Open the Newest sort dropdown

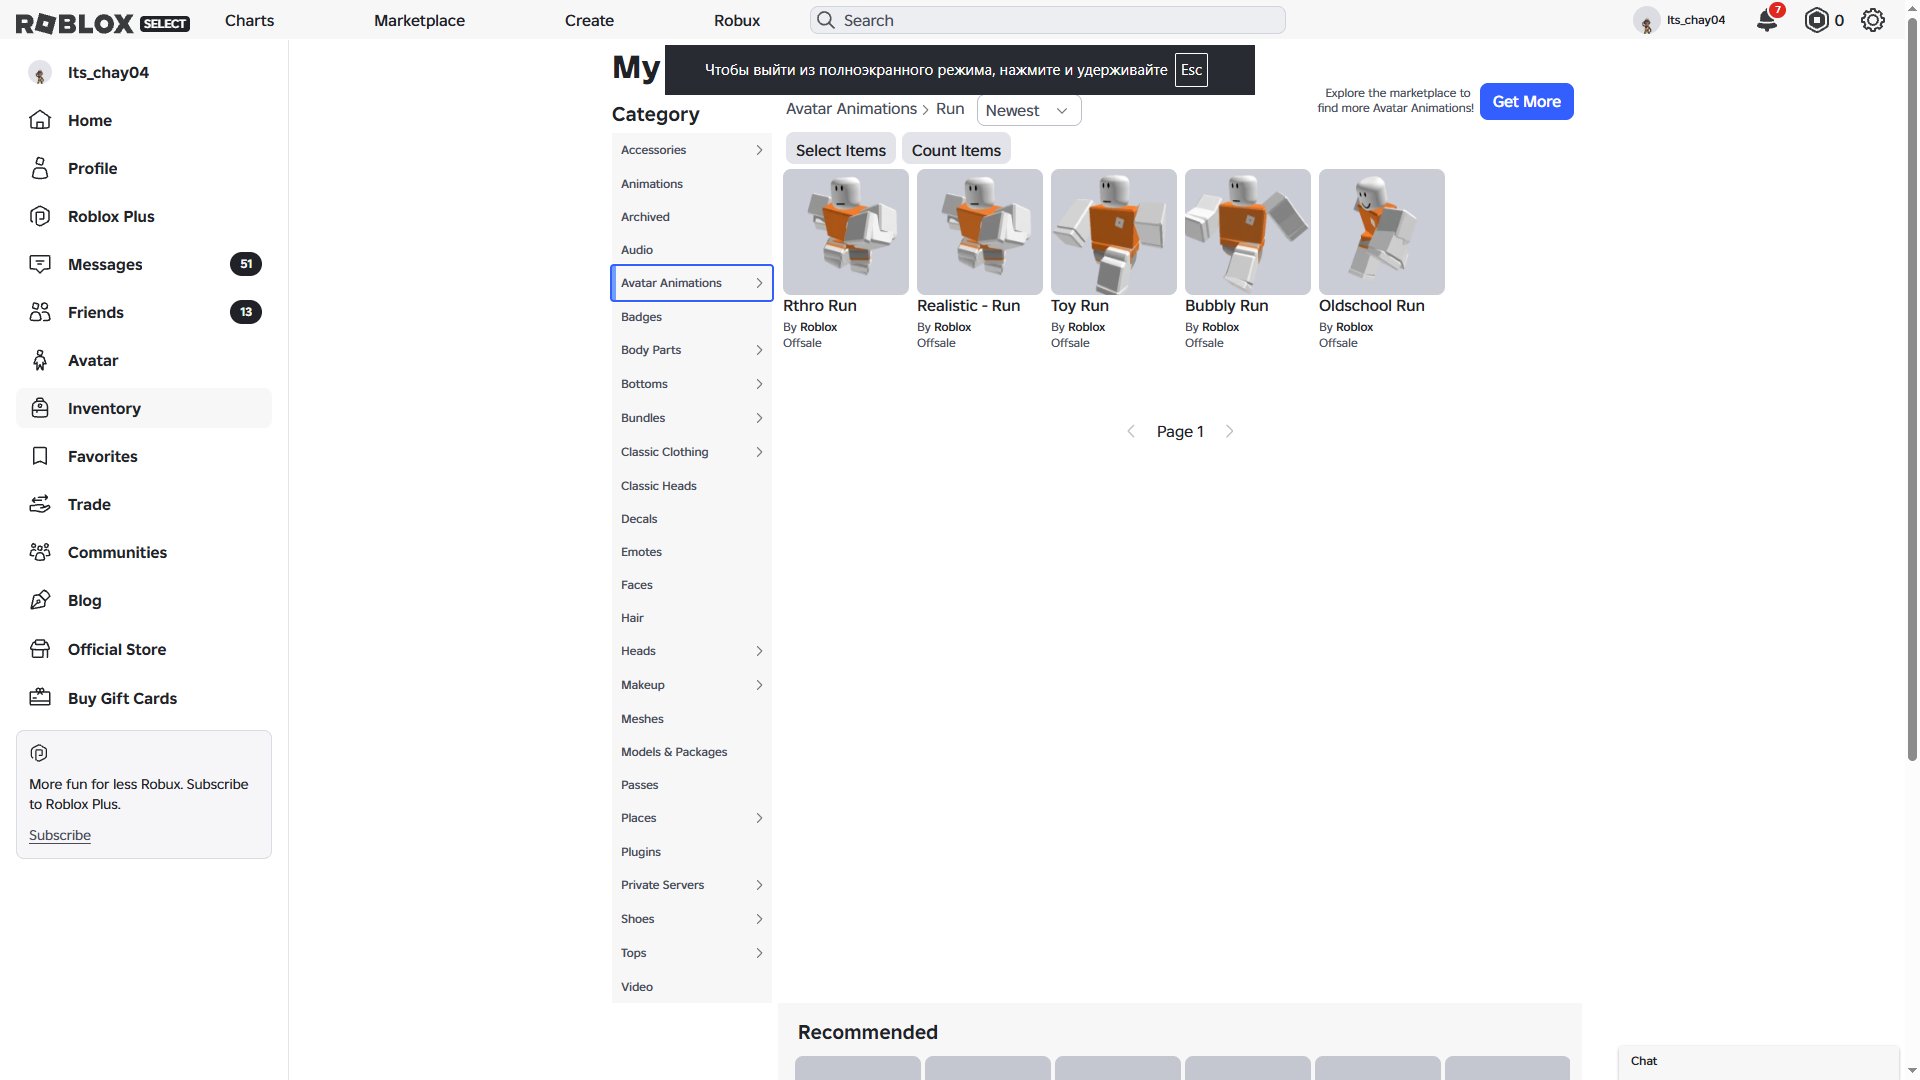click(x=1028, y=110)
